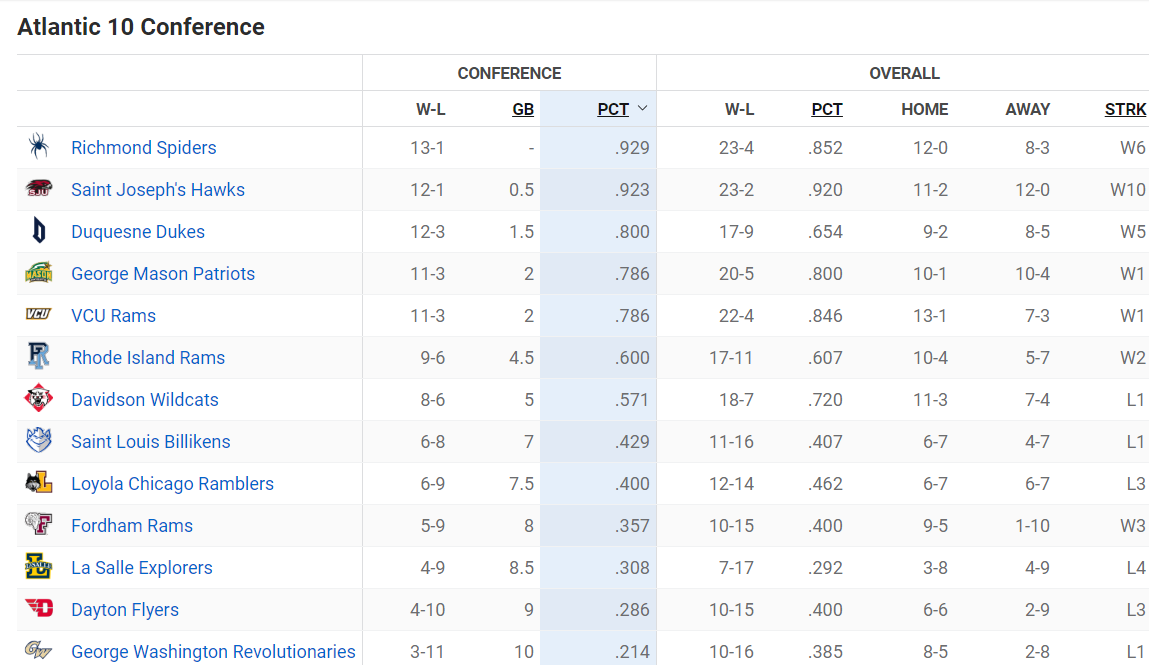Click the Rhode Island Rams logo

point(38,357)
